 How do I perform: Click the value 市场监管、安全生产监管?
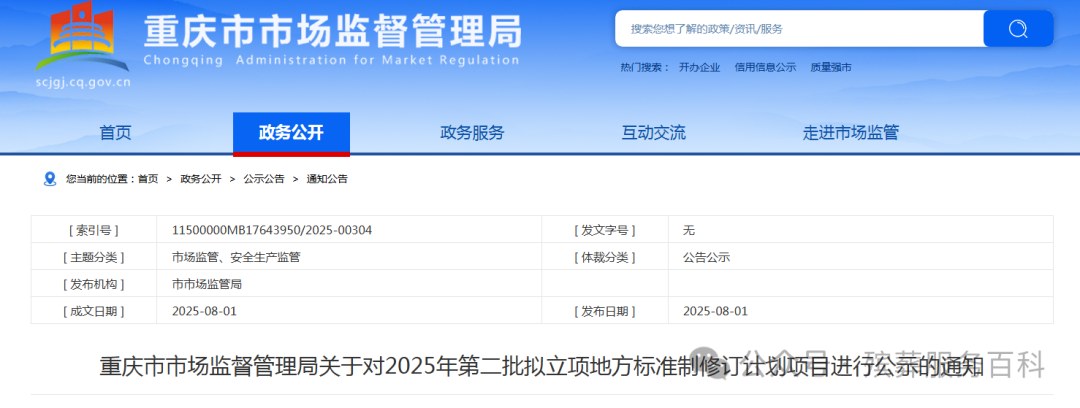[x=236, y=257]
